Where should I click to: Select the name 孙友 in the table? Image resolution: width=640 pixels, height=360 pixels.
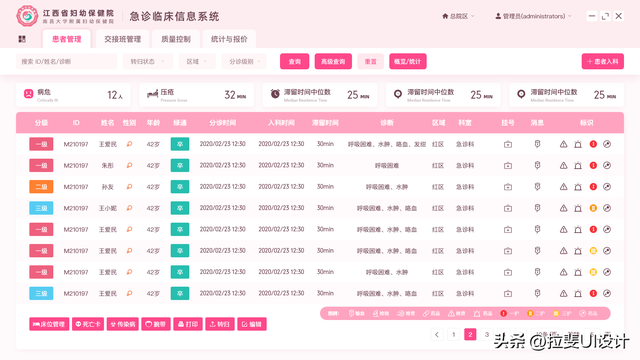(107, 187)
